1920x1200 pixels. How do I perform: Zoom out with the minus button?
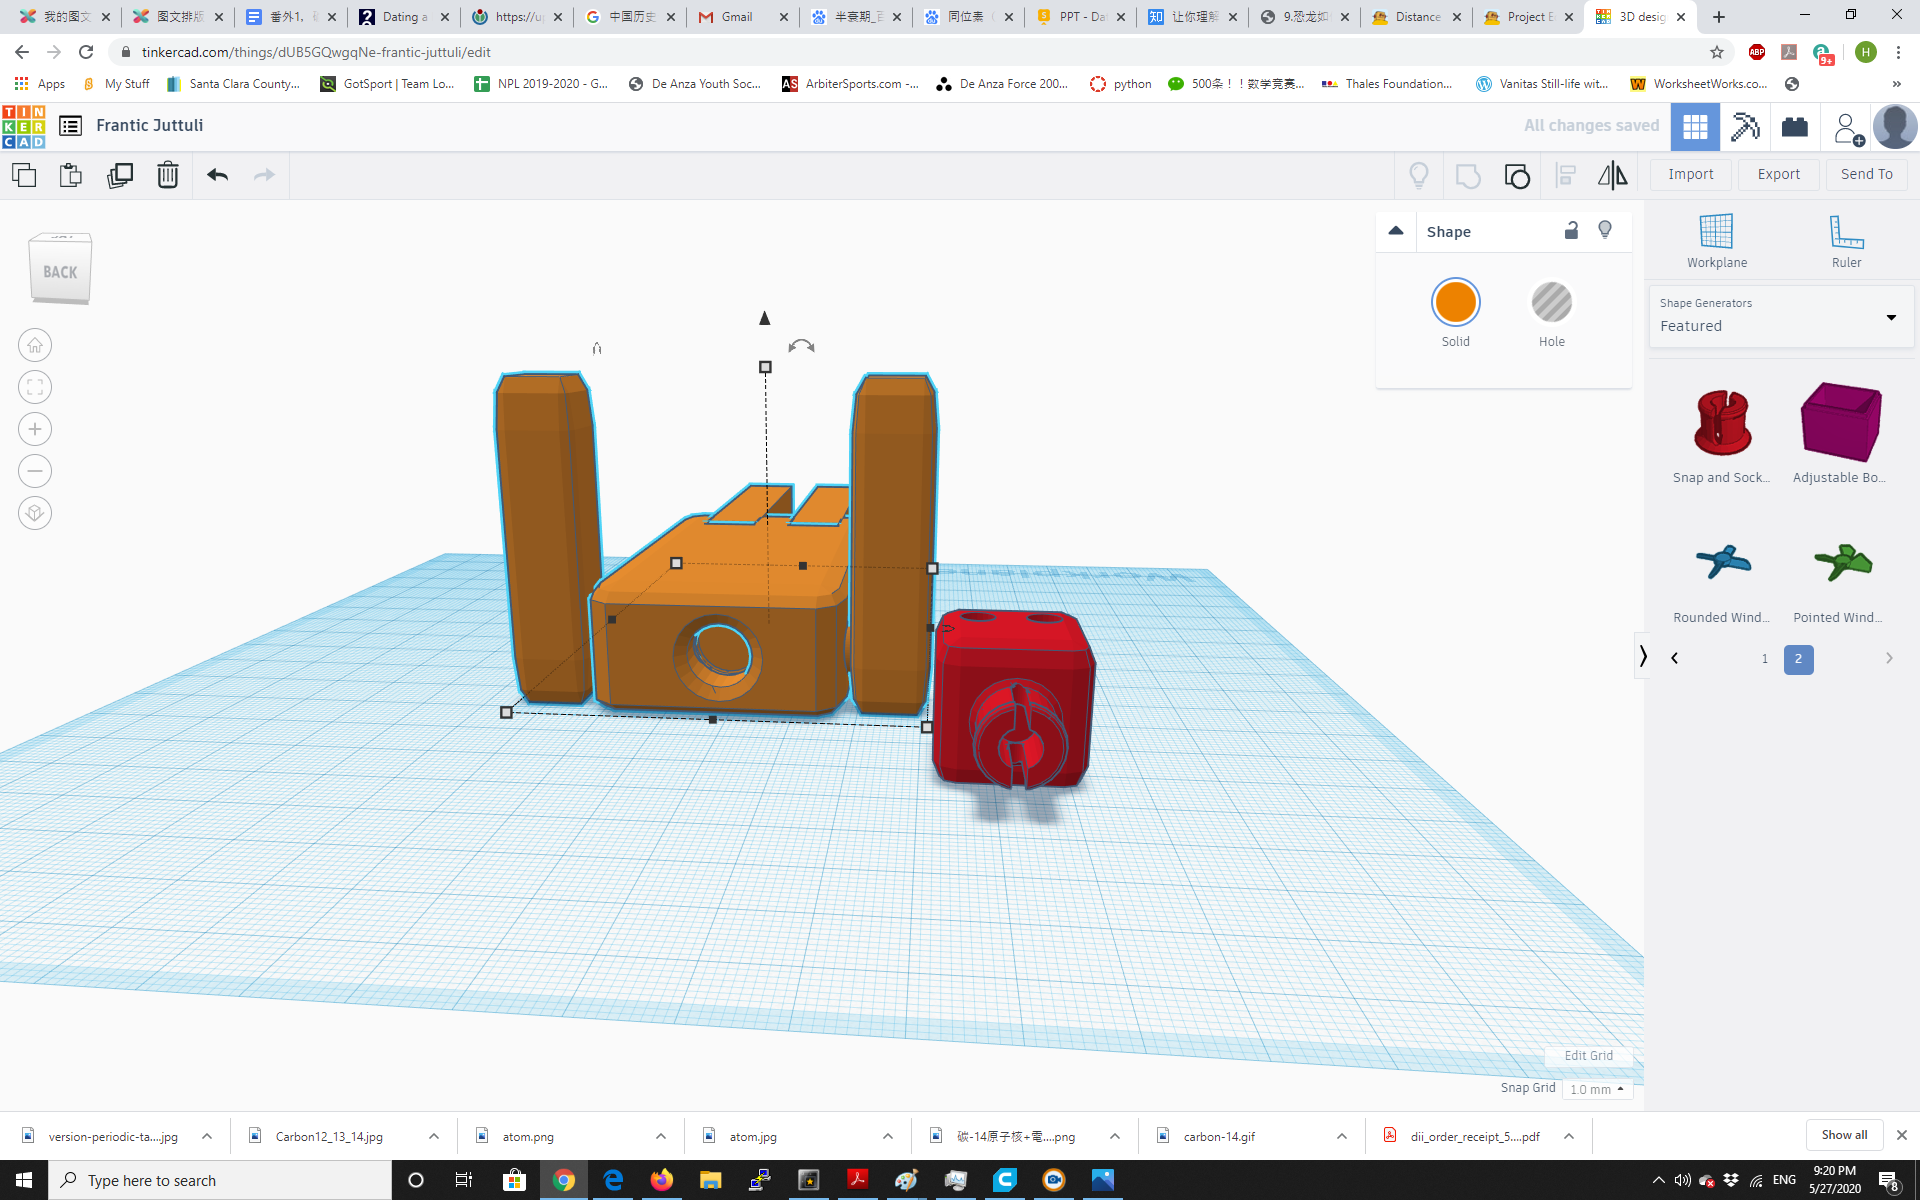click(35, 471)
